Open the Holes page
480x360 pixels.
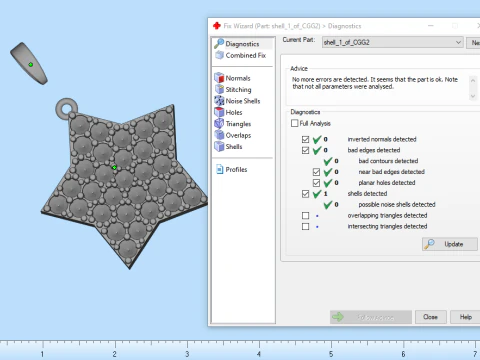[x=234, y=112]
